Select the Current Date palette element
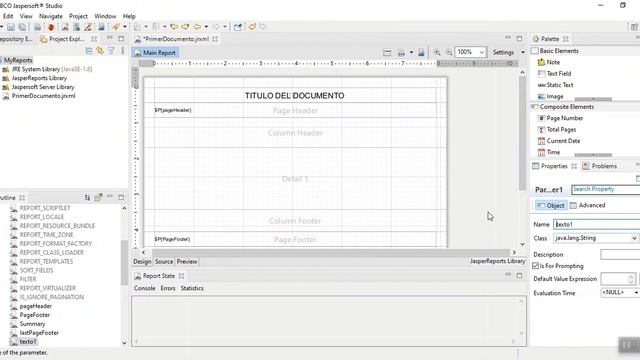640x360 pixels. coord(559,141)
